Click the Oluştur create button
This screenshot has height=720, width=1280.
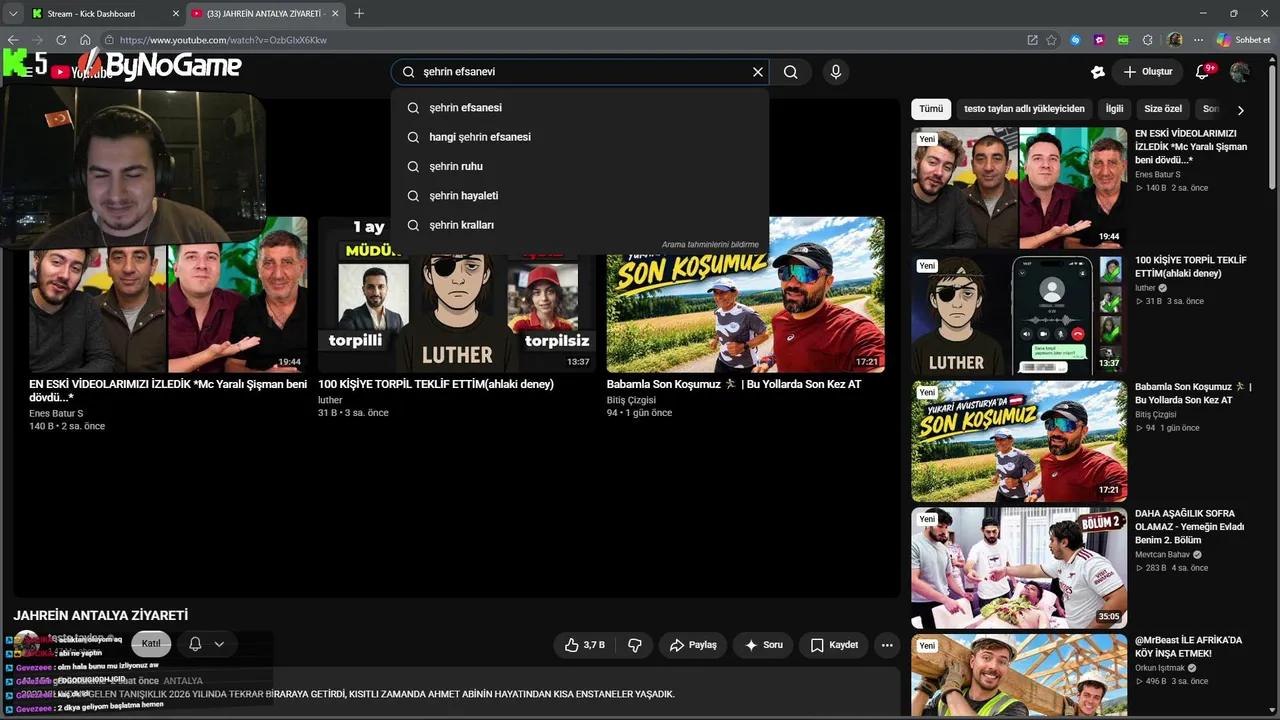[1148, 72]
